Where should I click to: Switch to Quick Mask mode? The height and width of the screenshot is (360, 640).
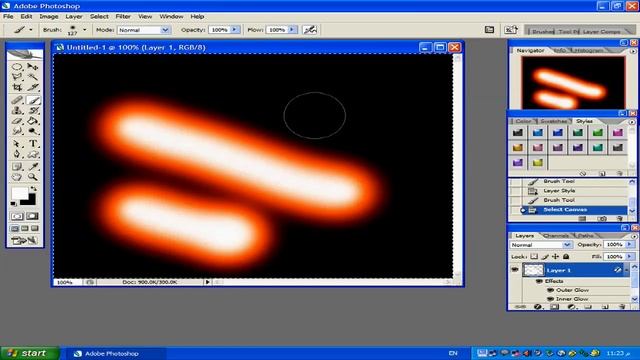pyautogui.click(x=32, y=216)
